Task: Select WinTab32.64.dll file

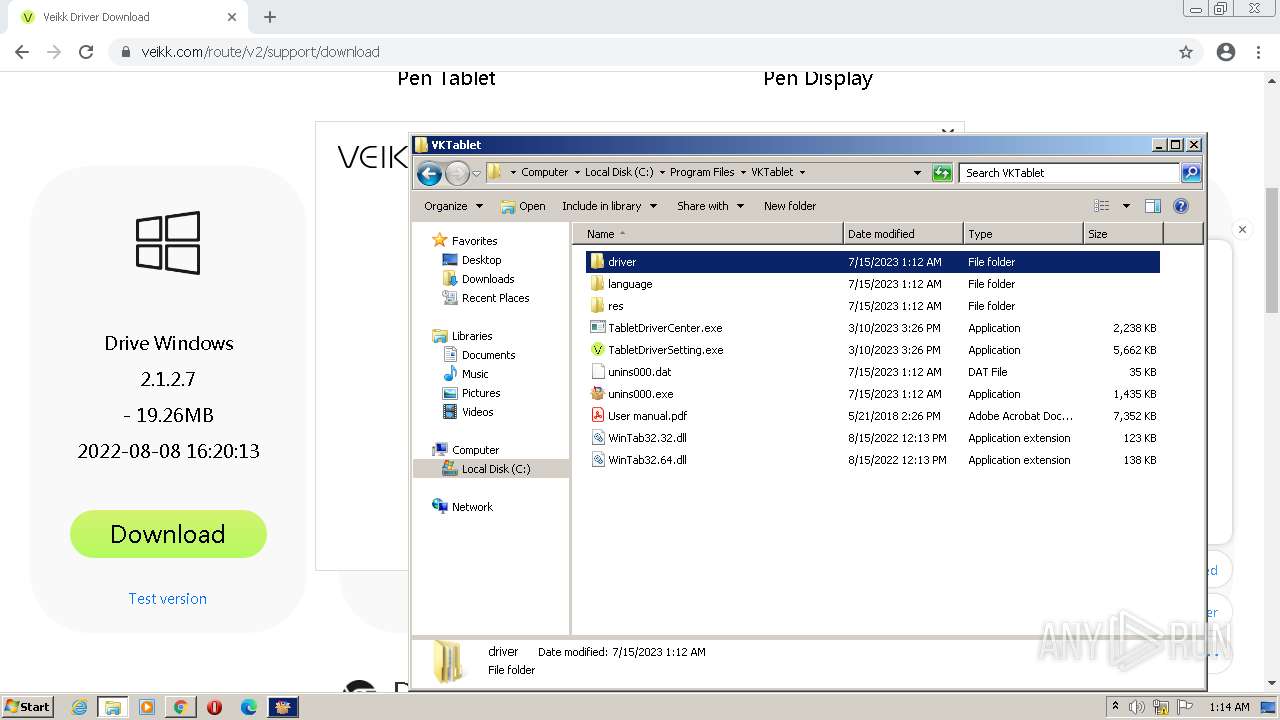Action: click(638, 460)
